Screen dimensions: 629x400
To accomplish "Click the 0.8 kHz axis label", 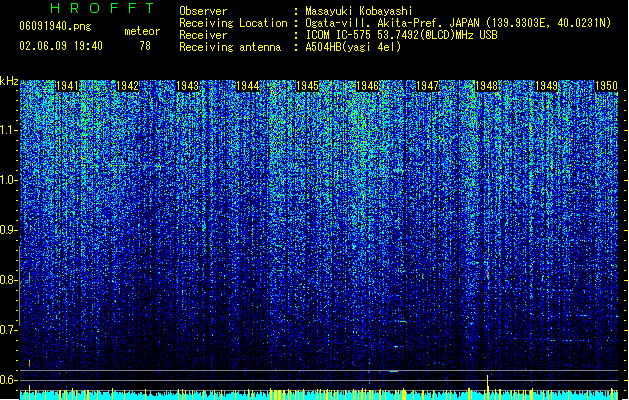I will pyautogui.click(x=9, y=280).
